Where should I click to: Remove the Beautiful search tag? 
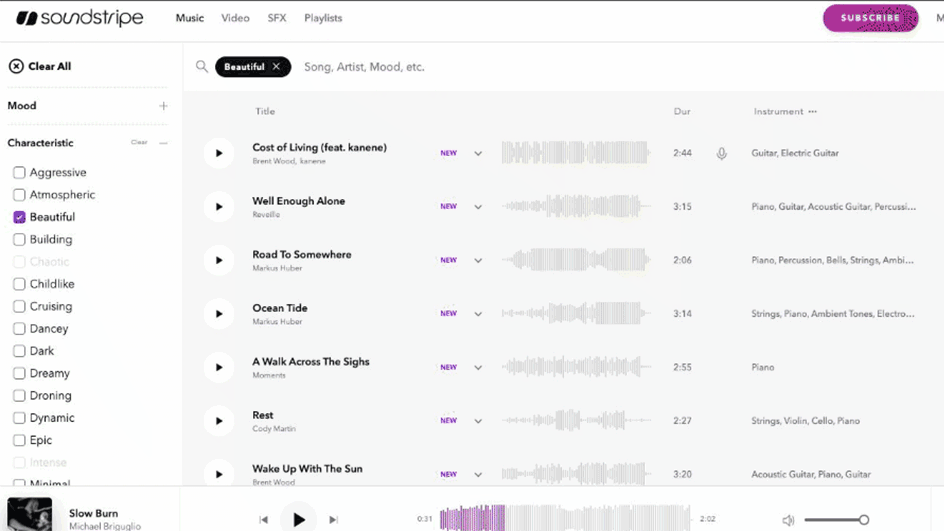point(277,67)
